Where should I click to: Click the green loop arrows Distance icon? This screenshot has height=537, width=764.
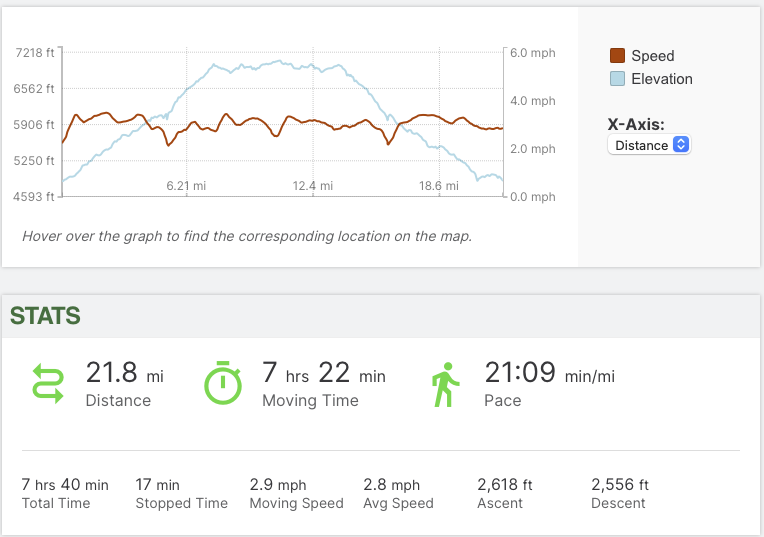(49, 385)
